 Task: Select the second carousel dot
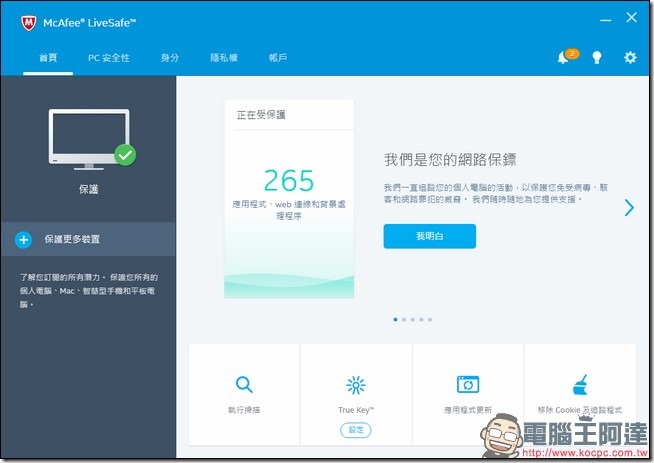tap(404, 320)
